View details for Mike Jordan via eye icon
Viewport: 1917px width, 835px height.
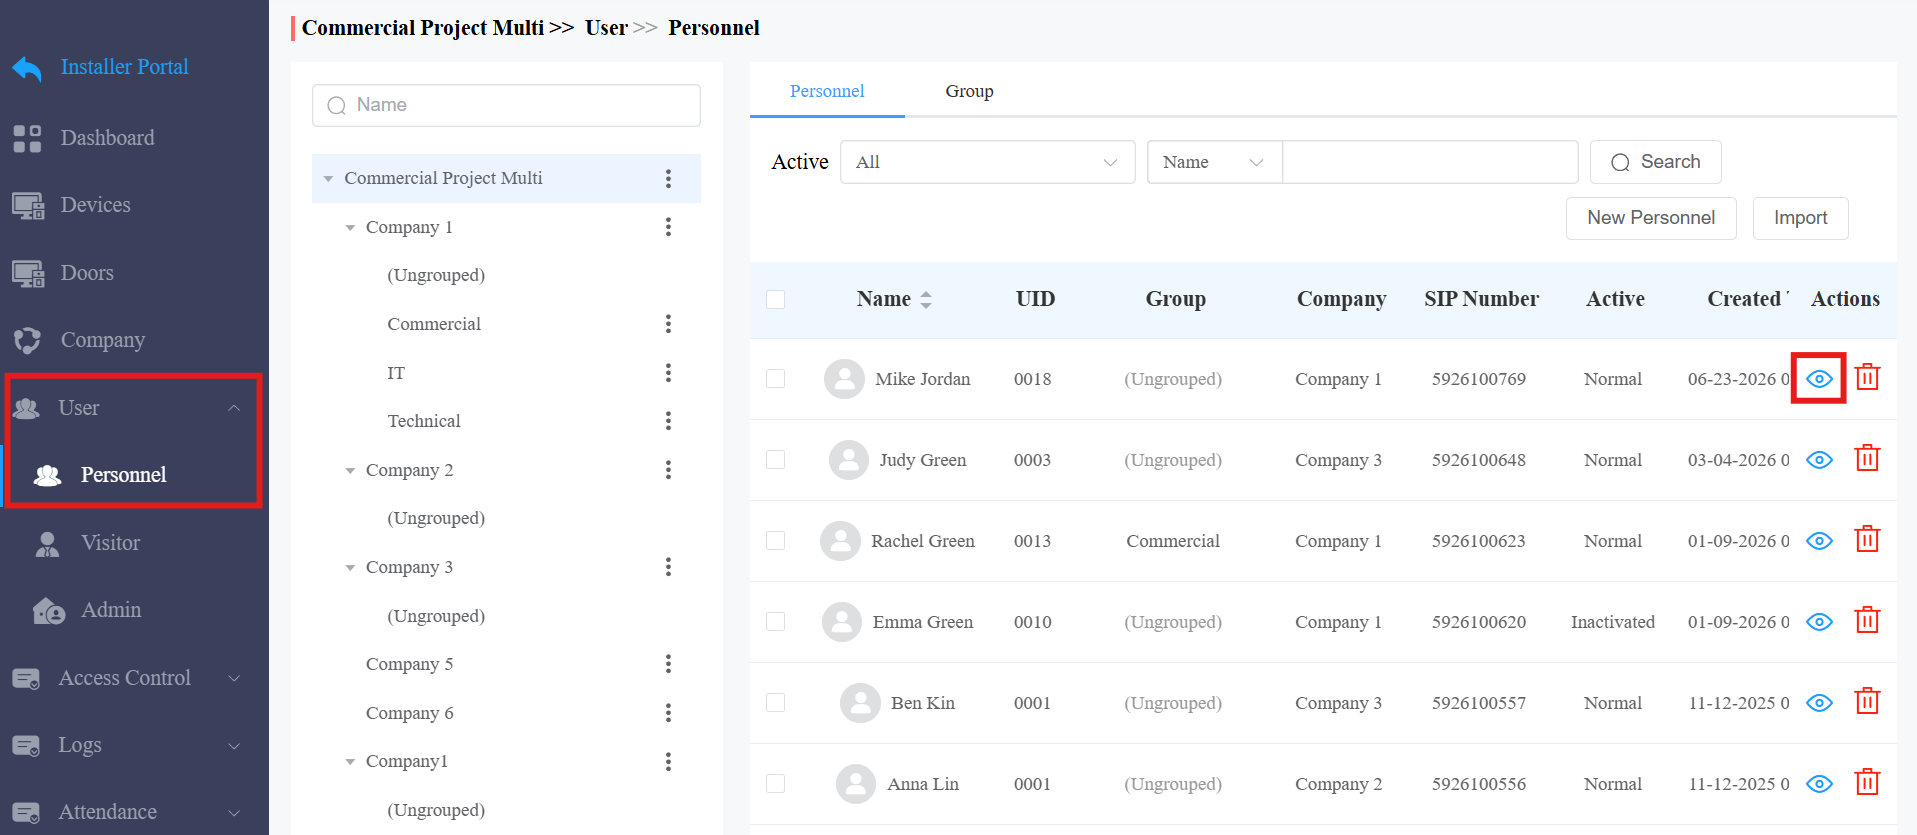pyautogui.click(x=1819, y=379)
